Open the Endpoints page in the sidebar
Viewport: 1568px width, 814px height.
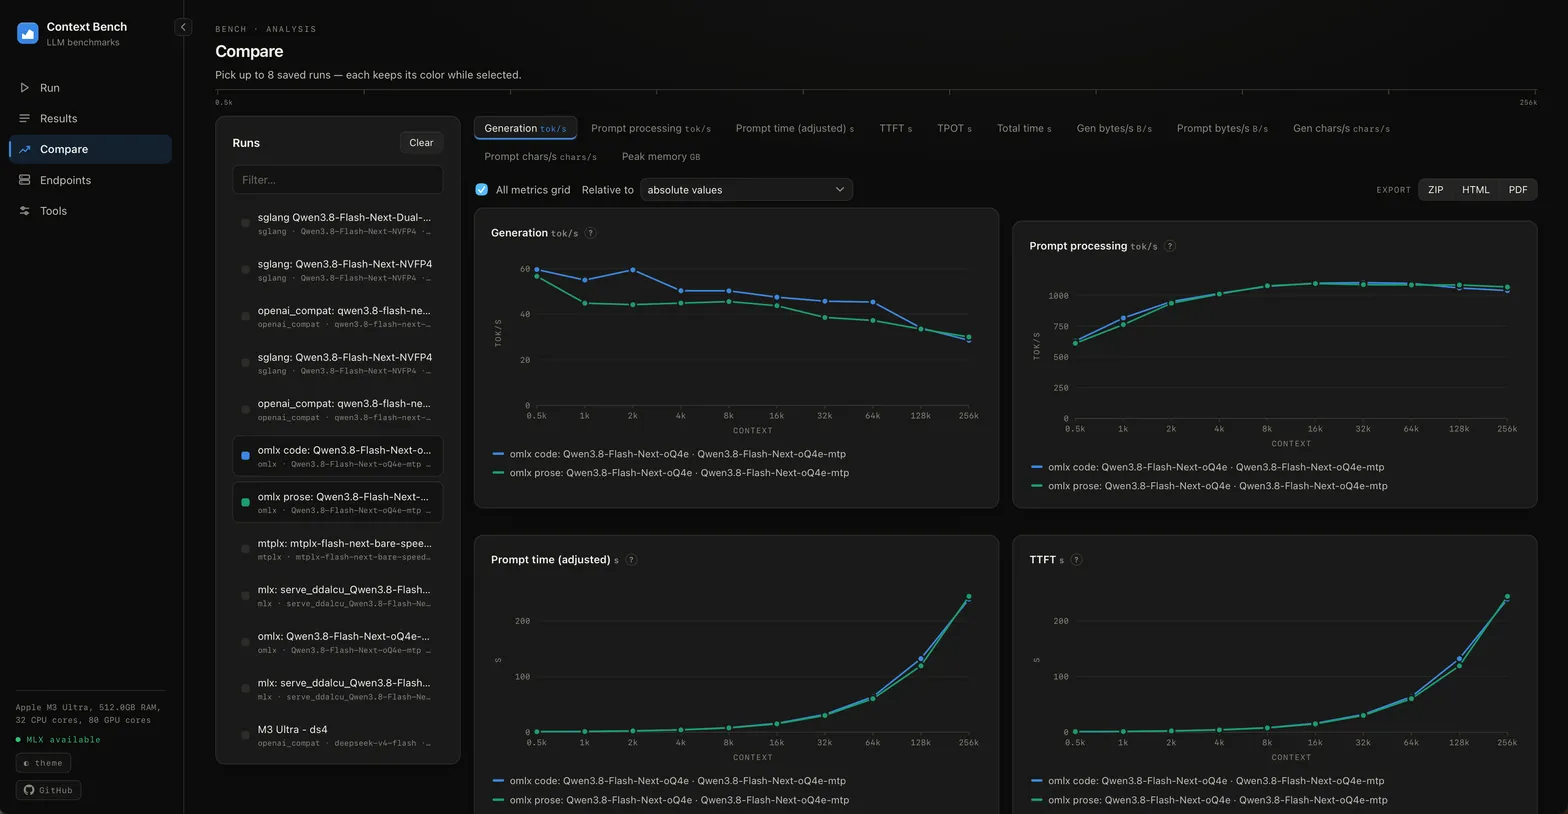pyautogui.click(x=90, y=180)
